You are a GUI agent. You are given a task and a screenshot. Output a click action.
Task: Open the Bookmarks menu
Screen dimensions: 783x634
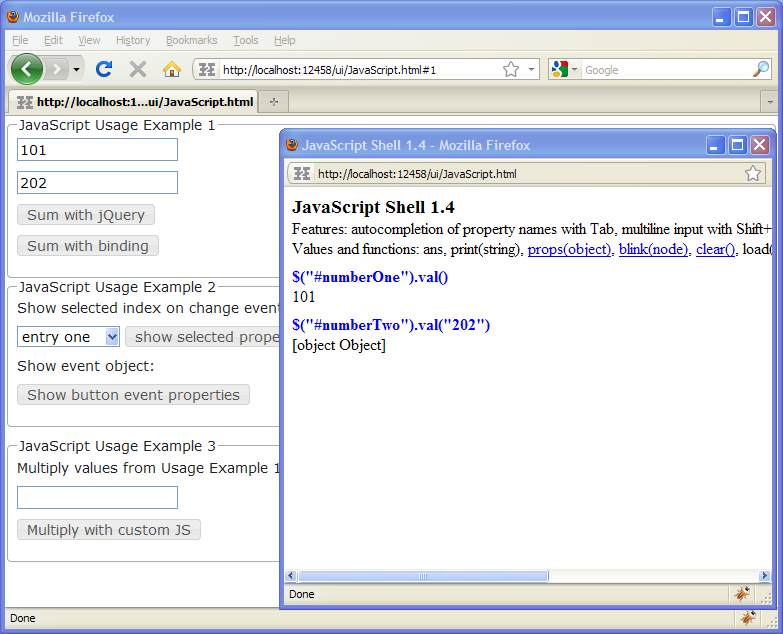(x=191, y=40)
